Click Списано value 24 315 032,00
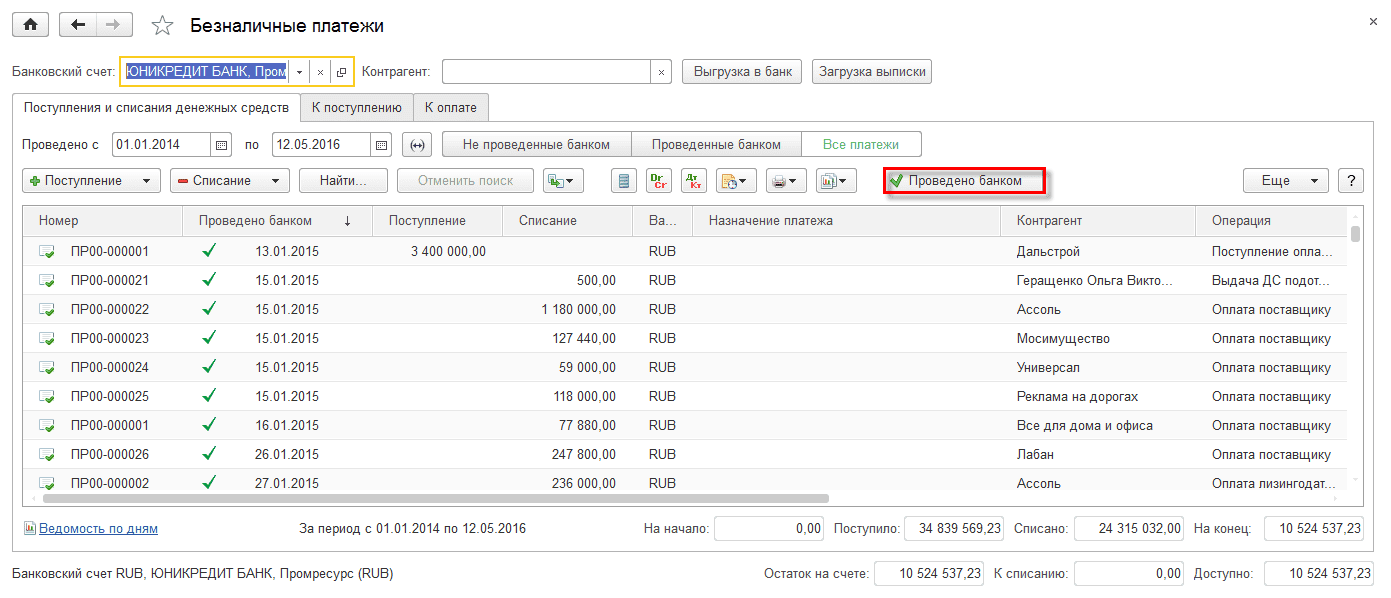Screen dimensions: 1391x598 click(1130, 528)
